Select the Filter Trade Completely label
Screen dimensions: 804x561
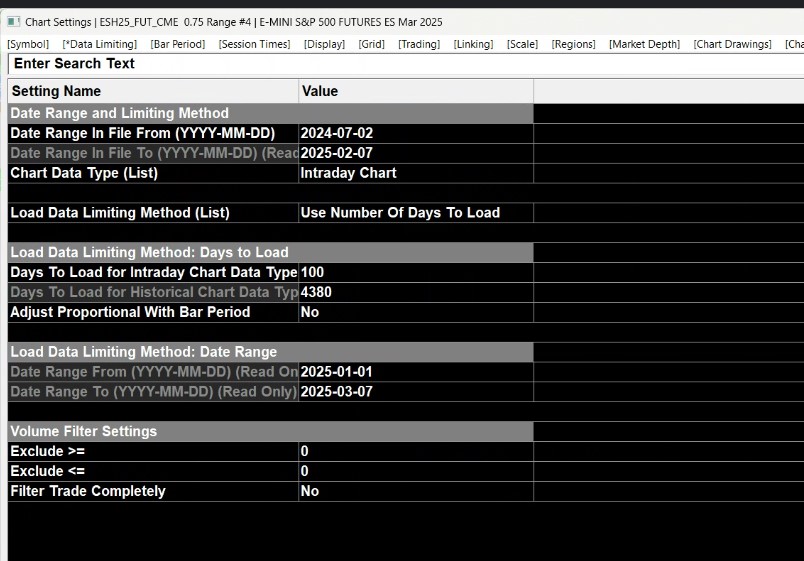153,492
